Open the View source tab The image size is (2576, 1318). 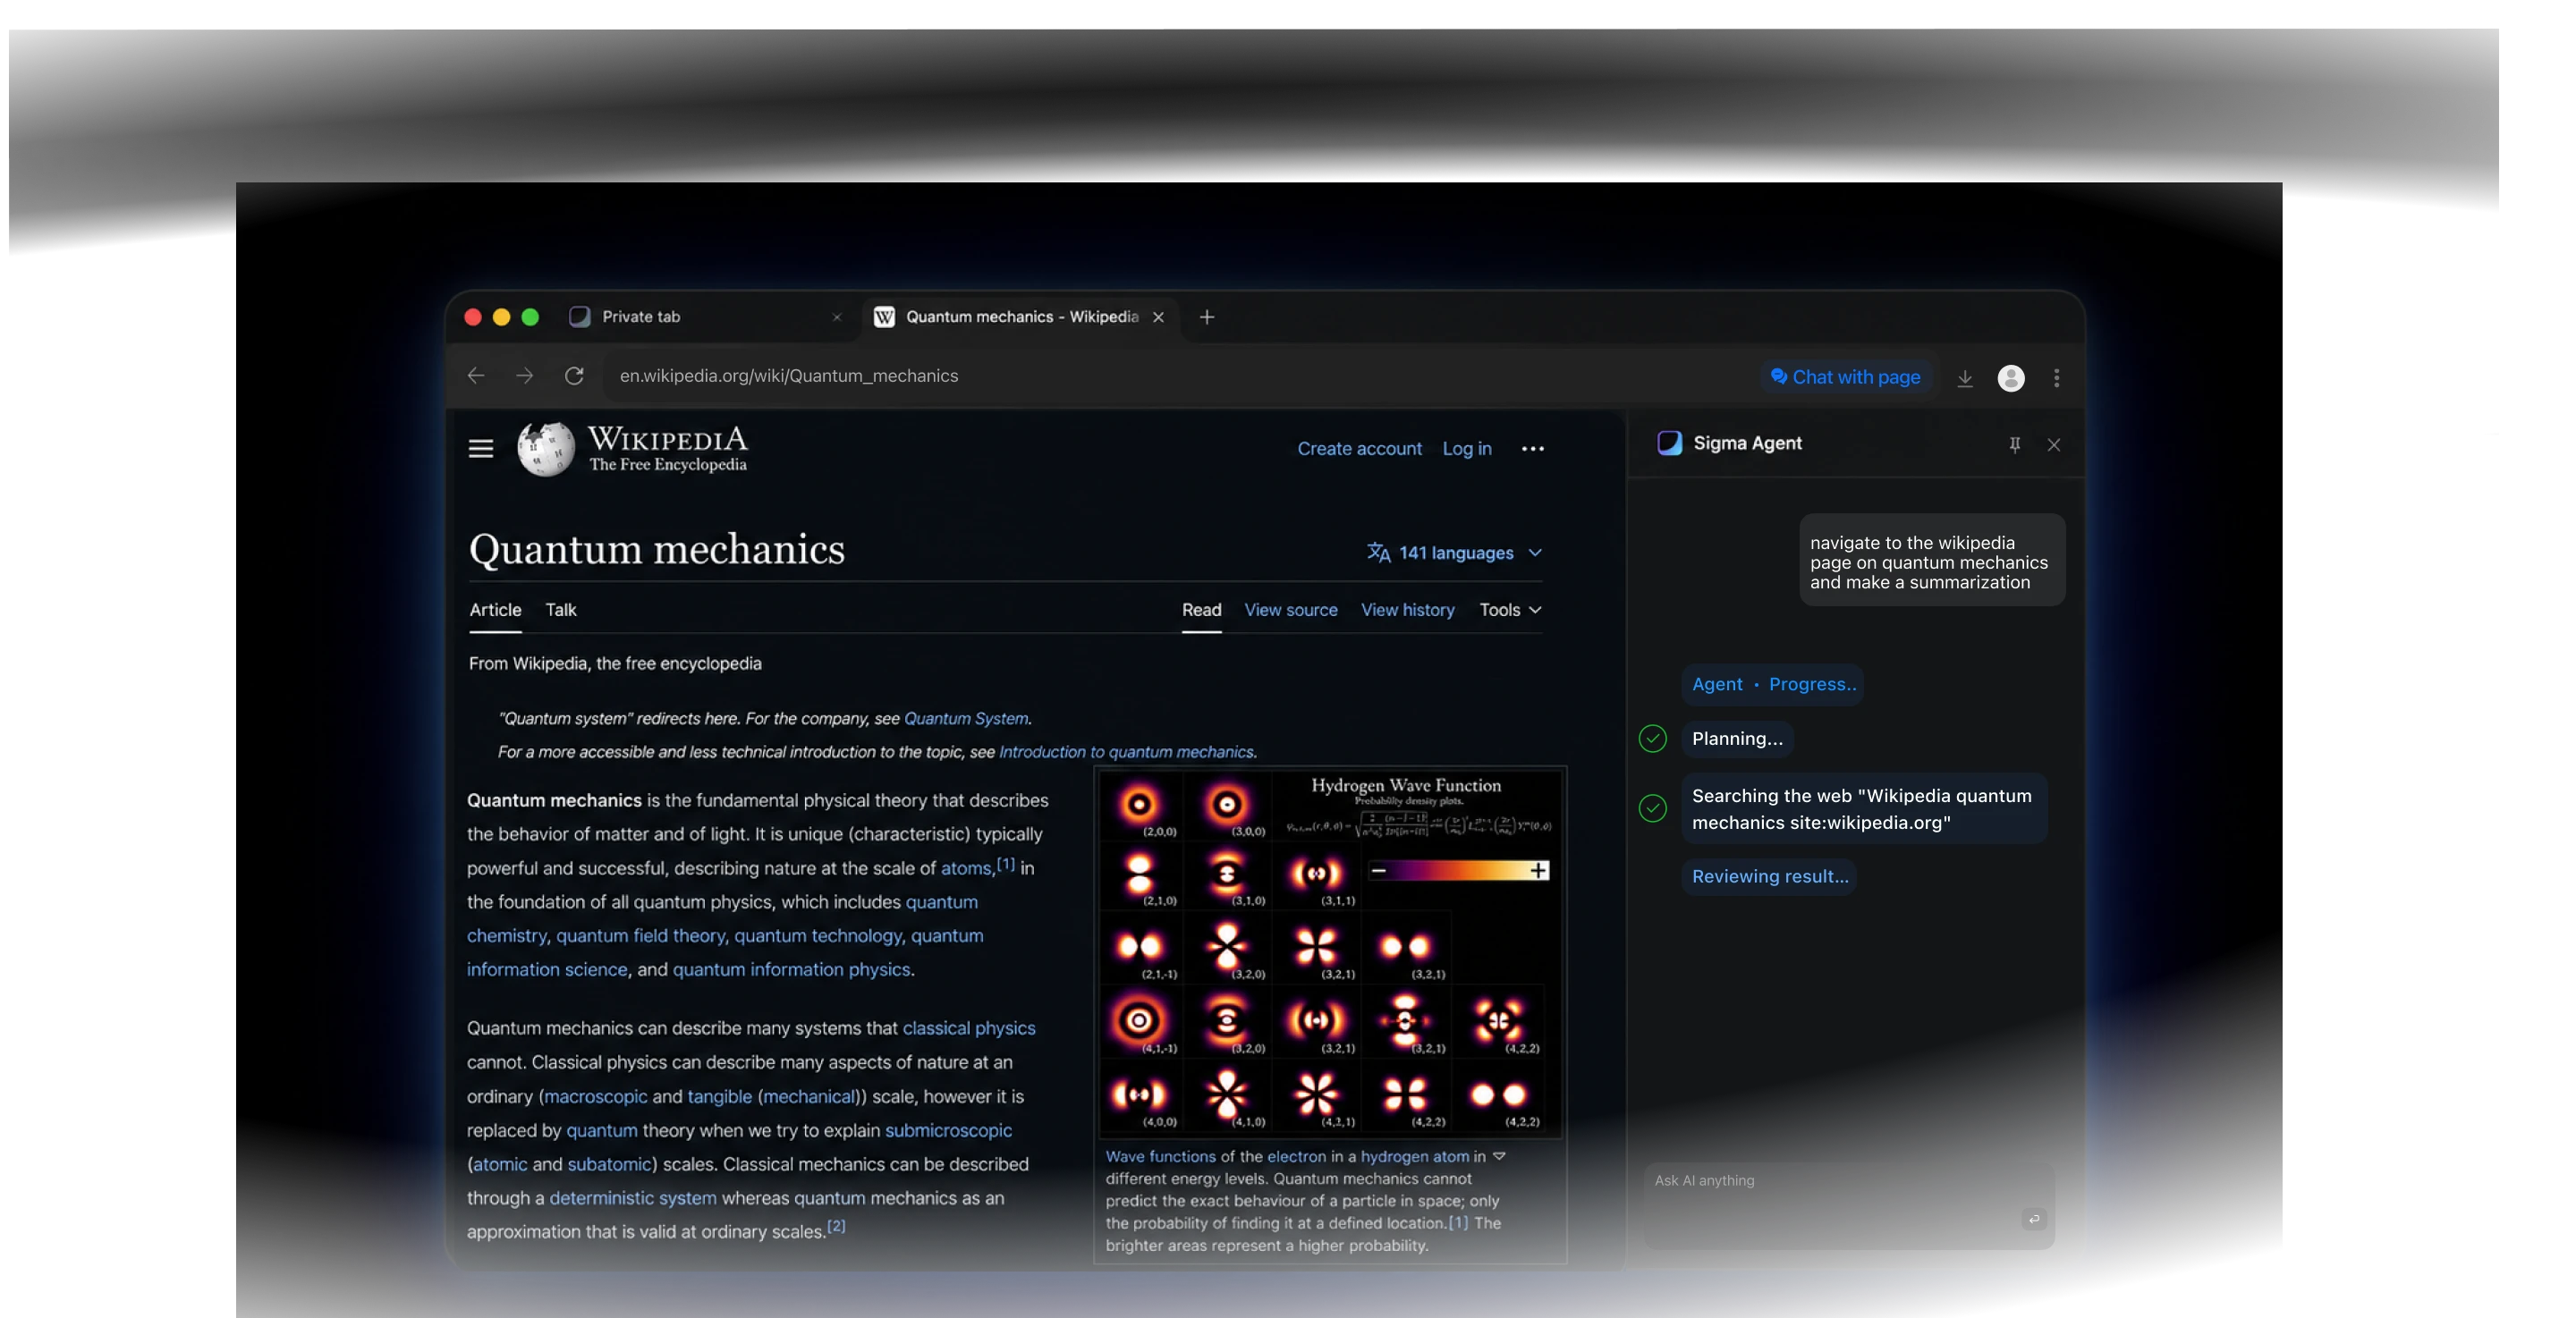coord(1290,610)
